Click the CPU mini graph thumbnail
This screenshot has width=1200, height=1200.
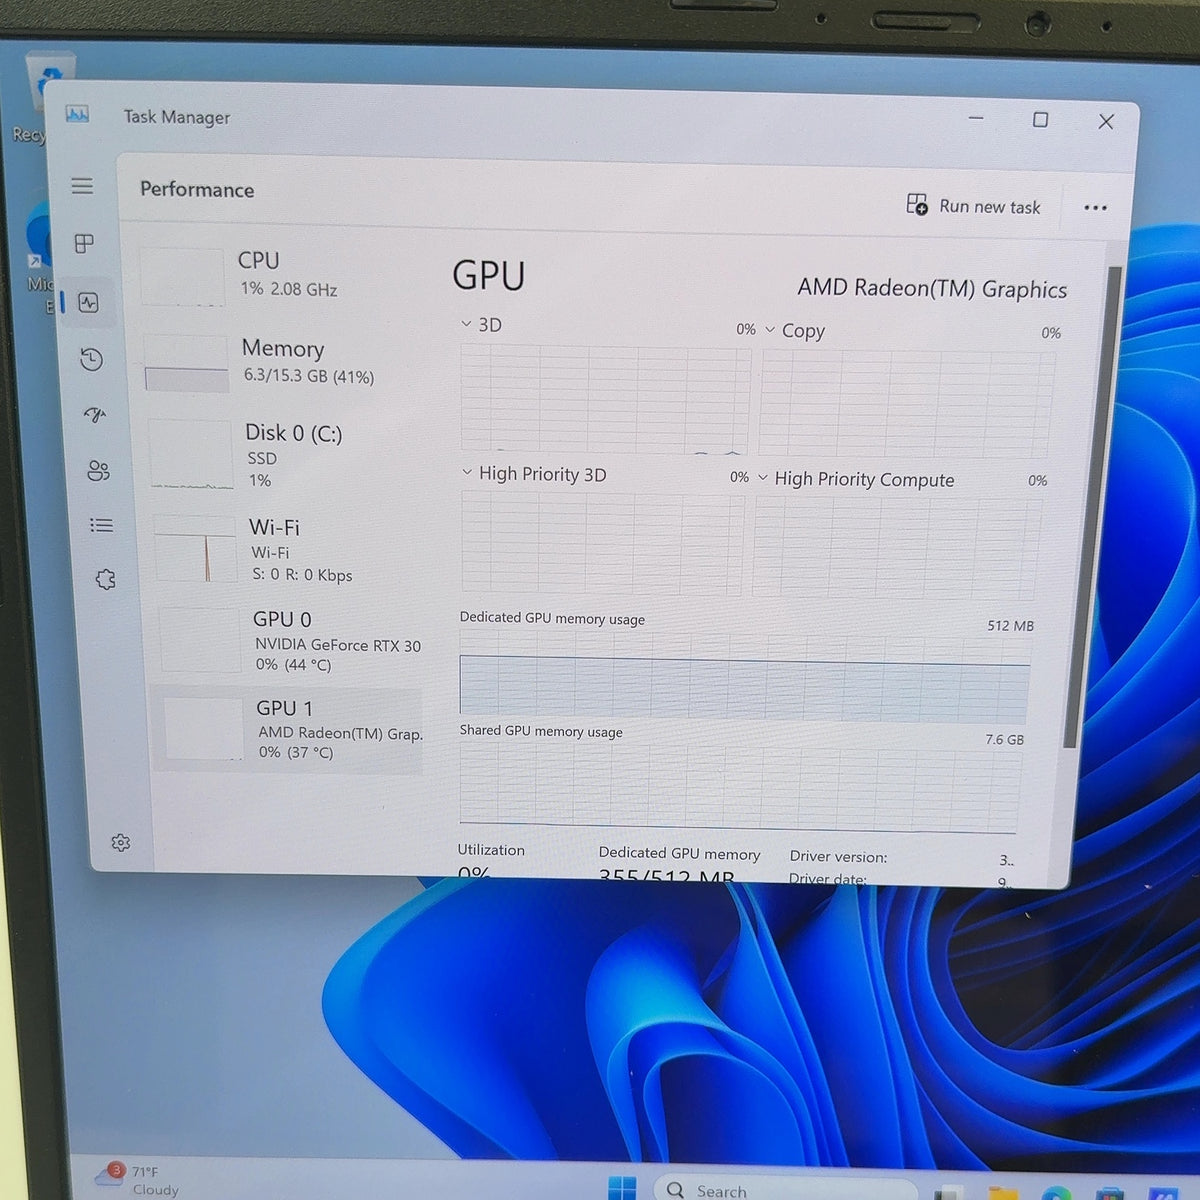tap(182, 276)
